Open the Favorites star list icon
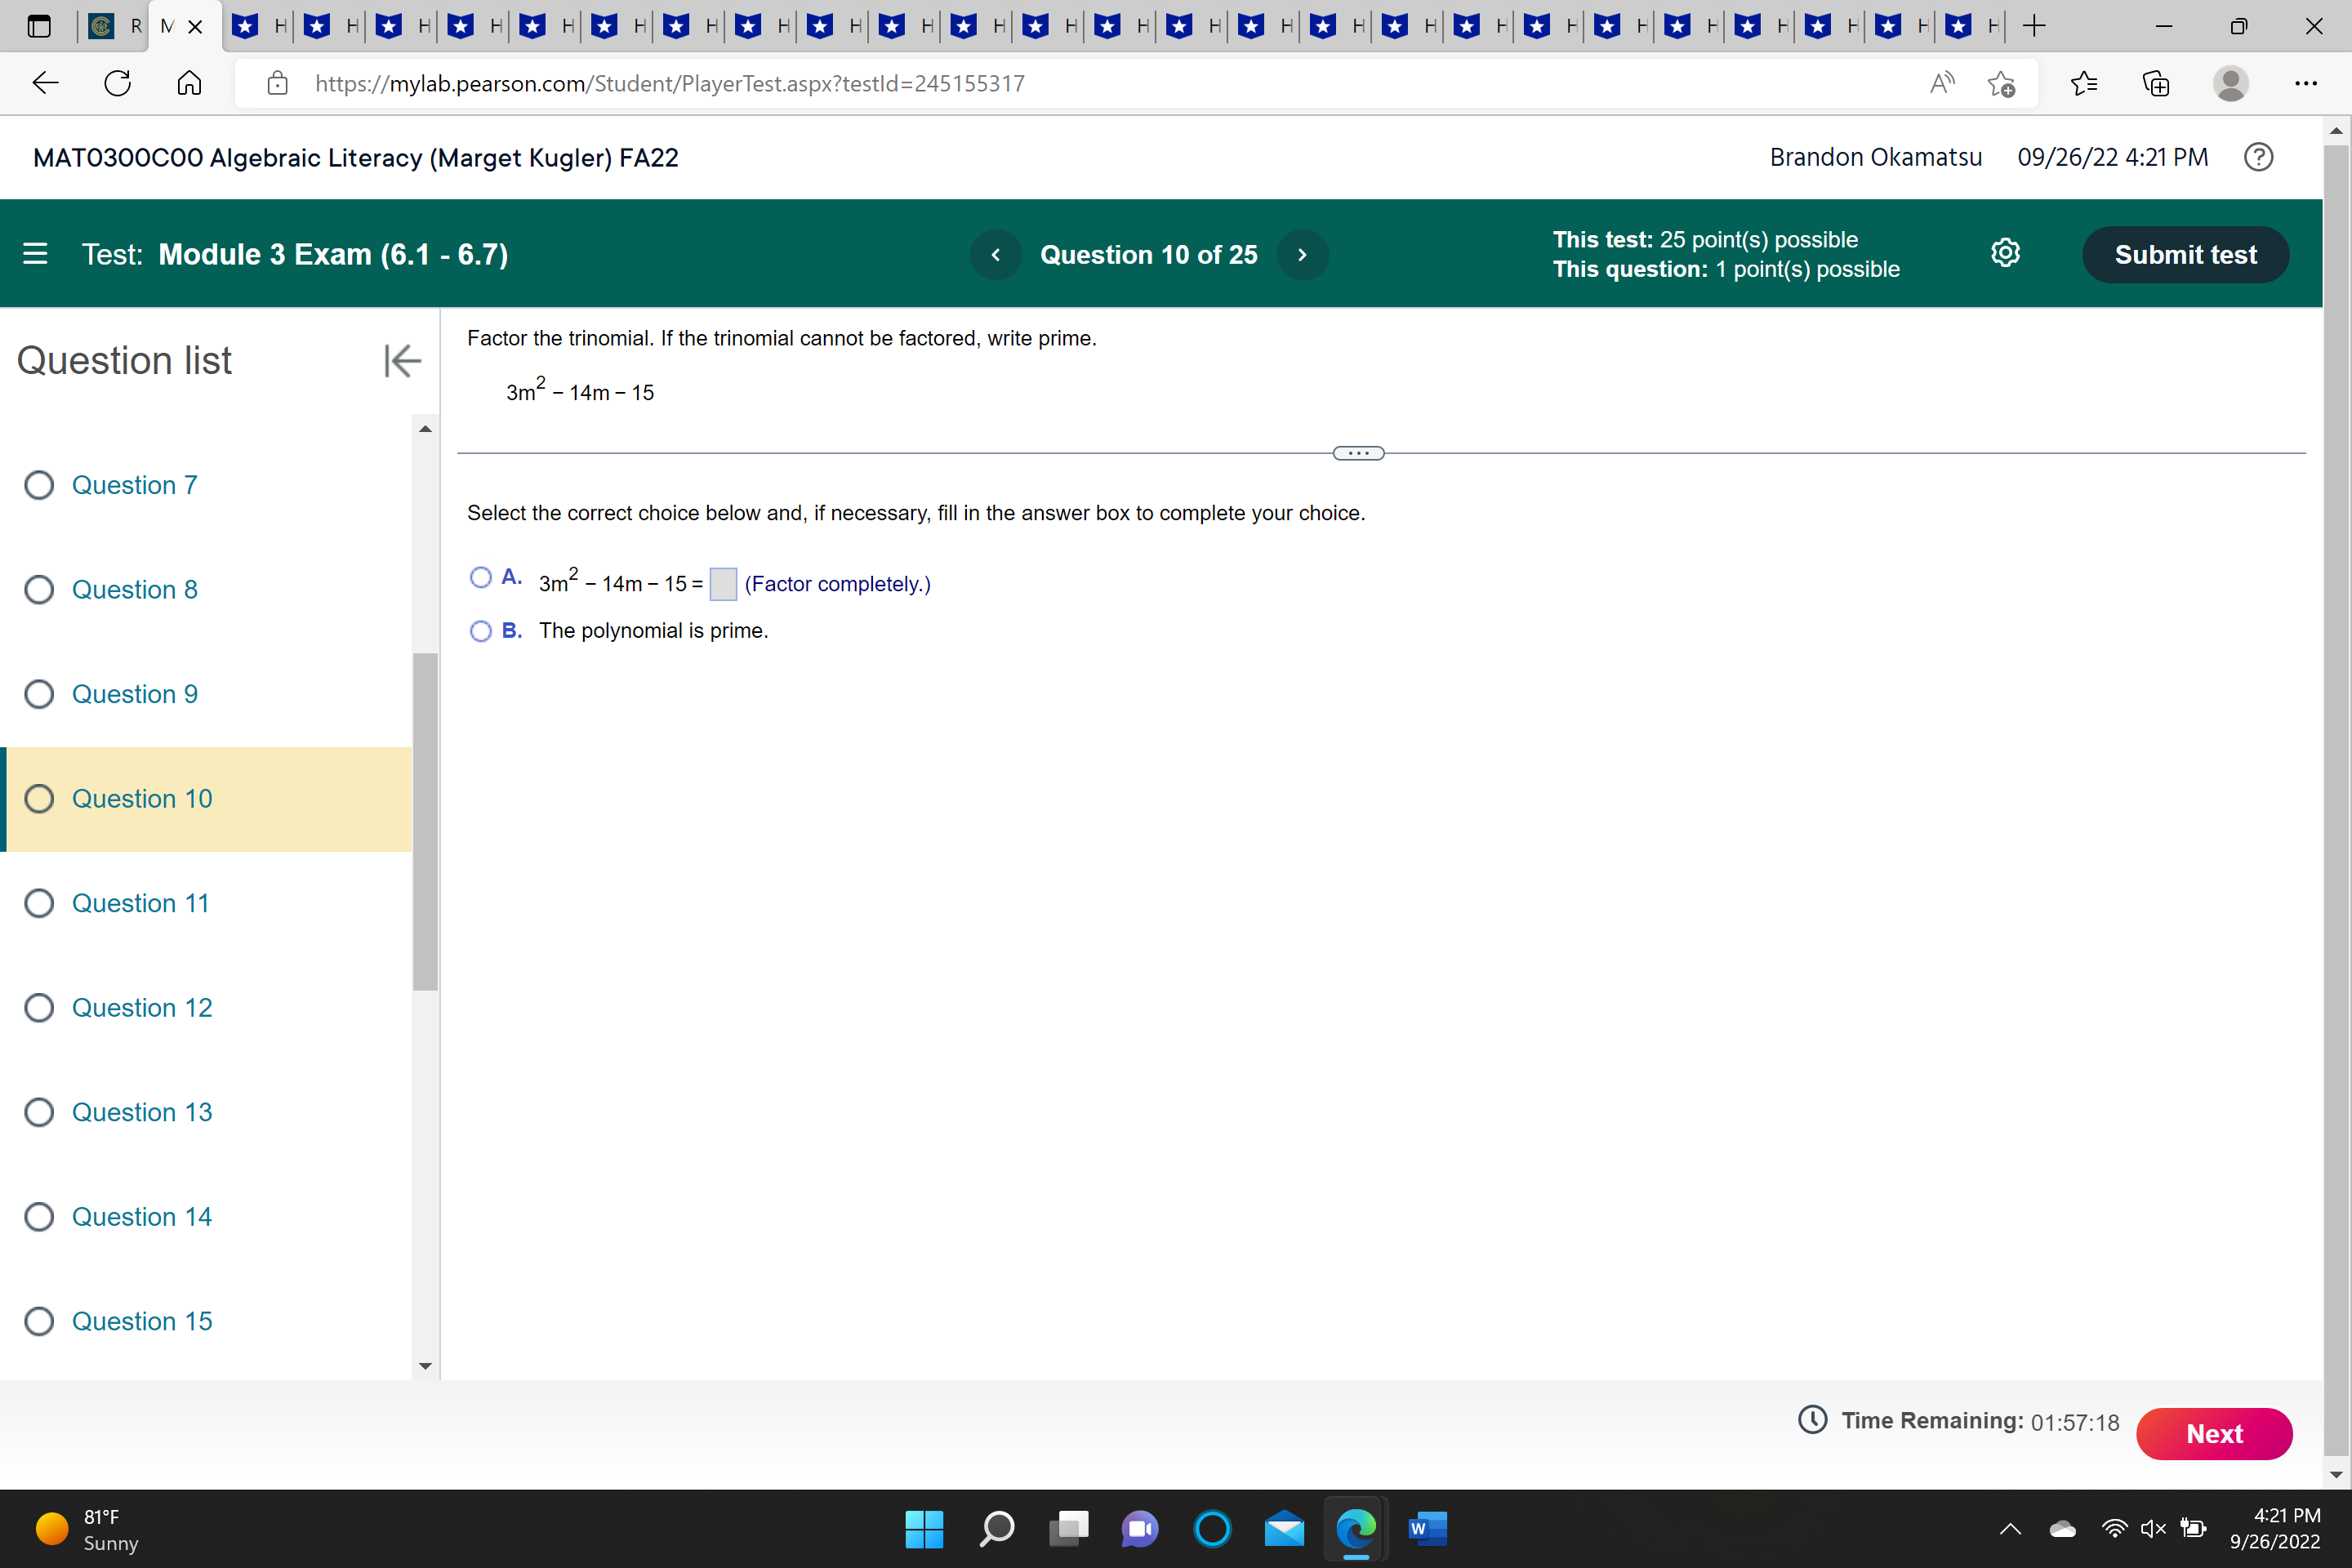 [x=2083, y=83]
